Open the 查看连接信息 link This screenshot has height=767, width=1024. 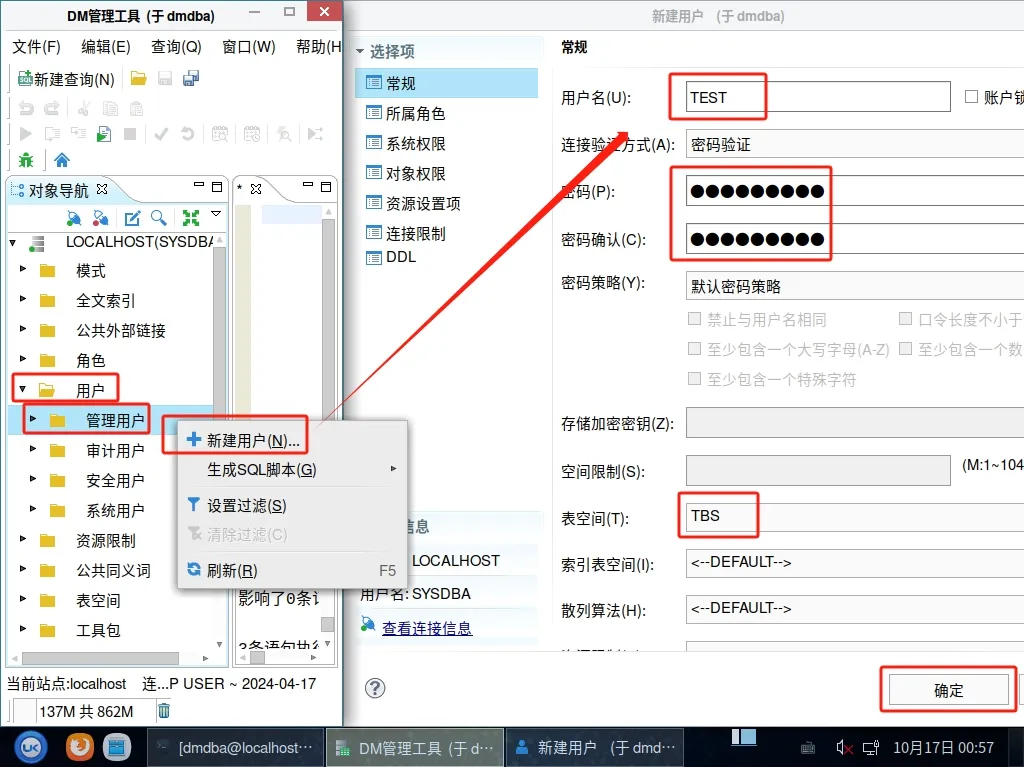(427, 628)
